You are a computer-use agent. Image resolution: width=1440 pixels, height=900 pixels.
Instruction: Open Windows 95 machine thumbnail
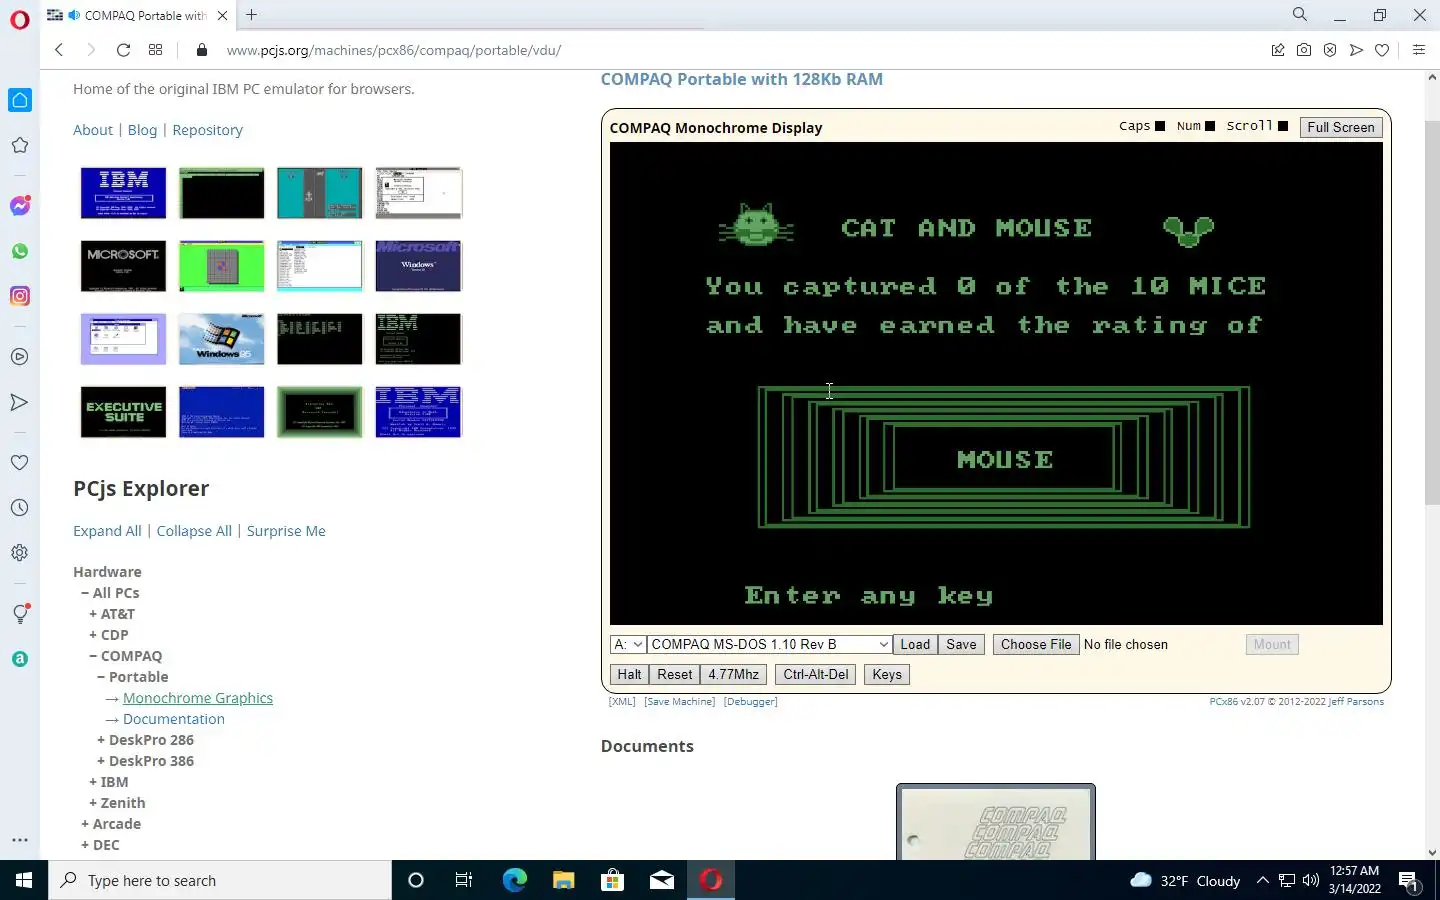tap(222, 339)
